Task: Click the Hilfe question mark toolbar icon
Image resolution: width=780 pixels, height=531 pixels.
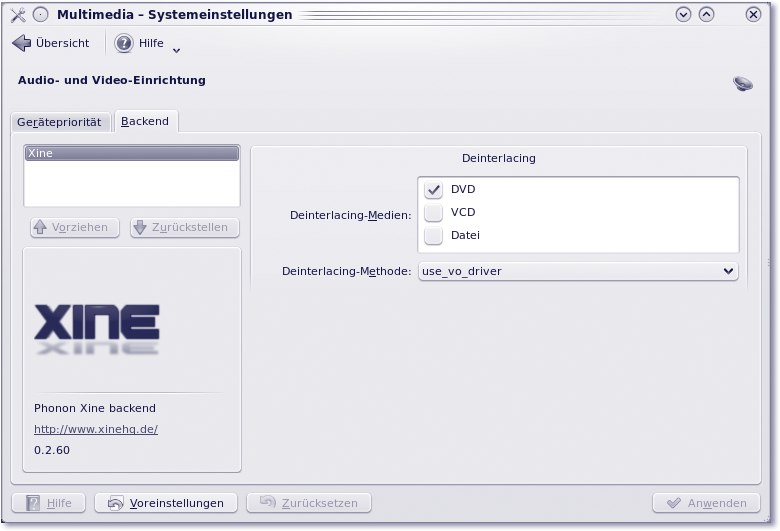Action: pos(124,43)
